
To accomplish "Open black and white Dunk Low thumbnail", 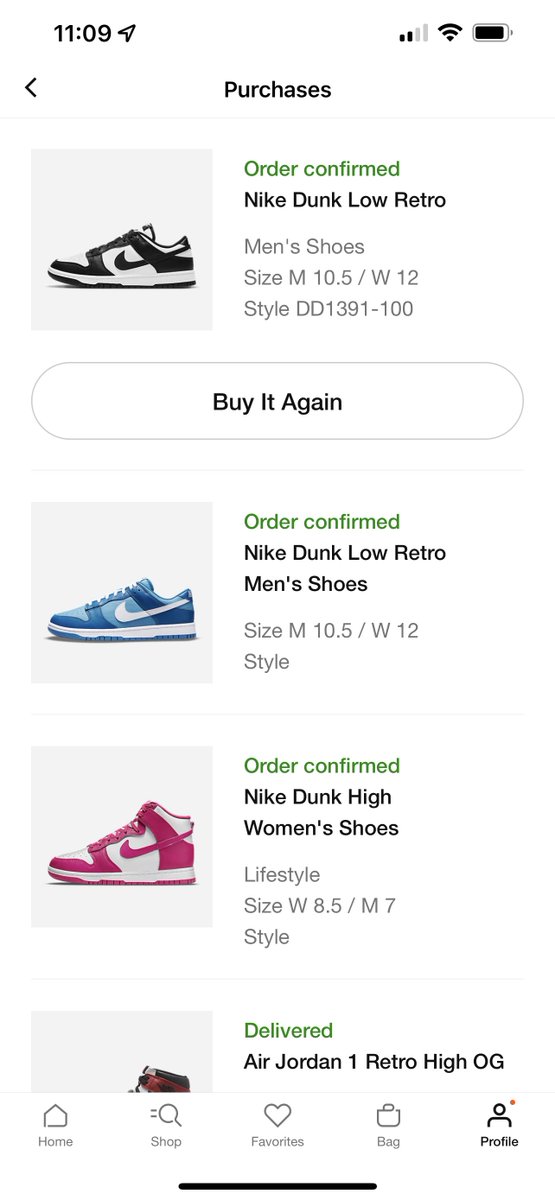I will [122, 239].
